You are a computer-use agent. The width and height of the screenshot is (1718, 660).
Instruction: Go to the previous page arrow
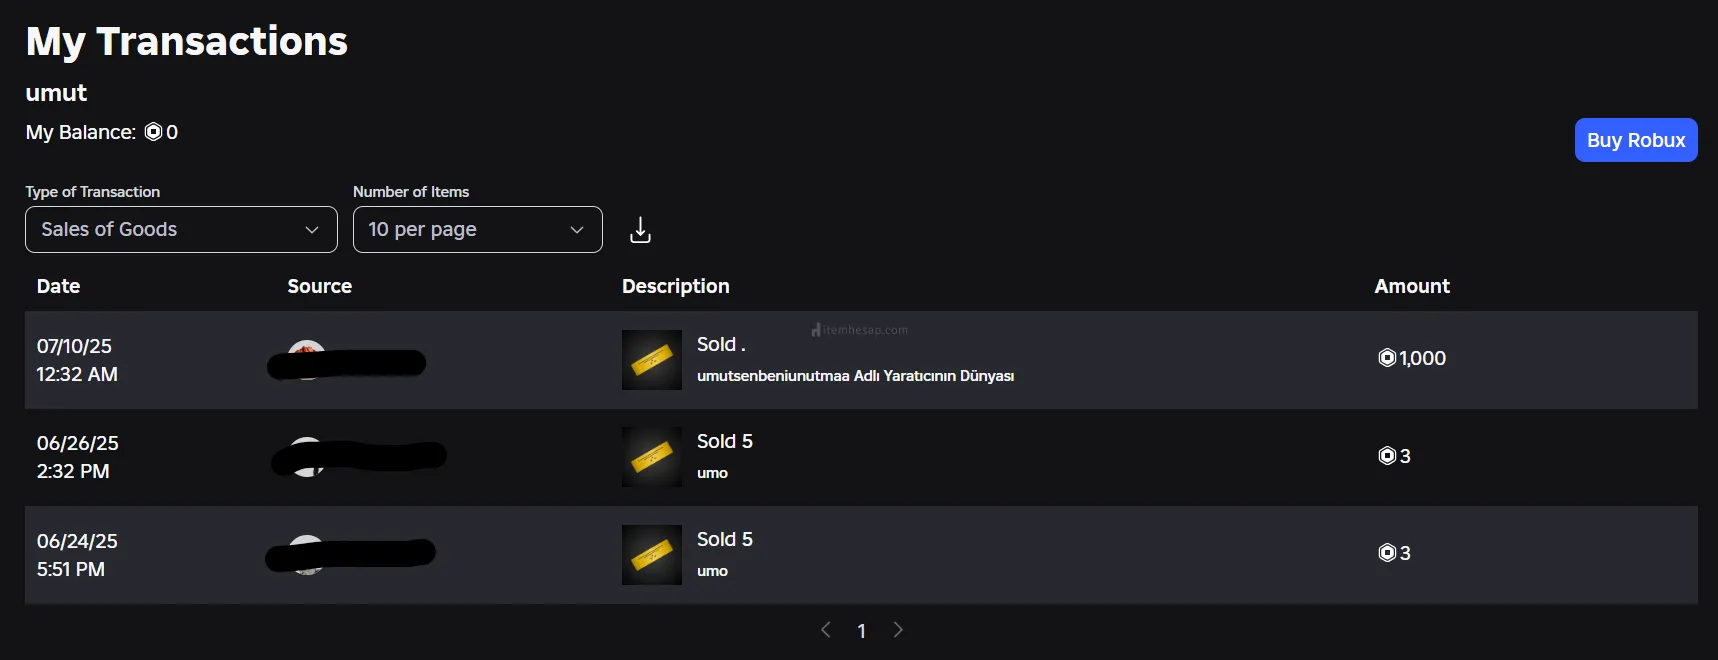point(826,630)
